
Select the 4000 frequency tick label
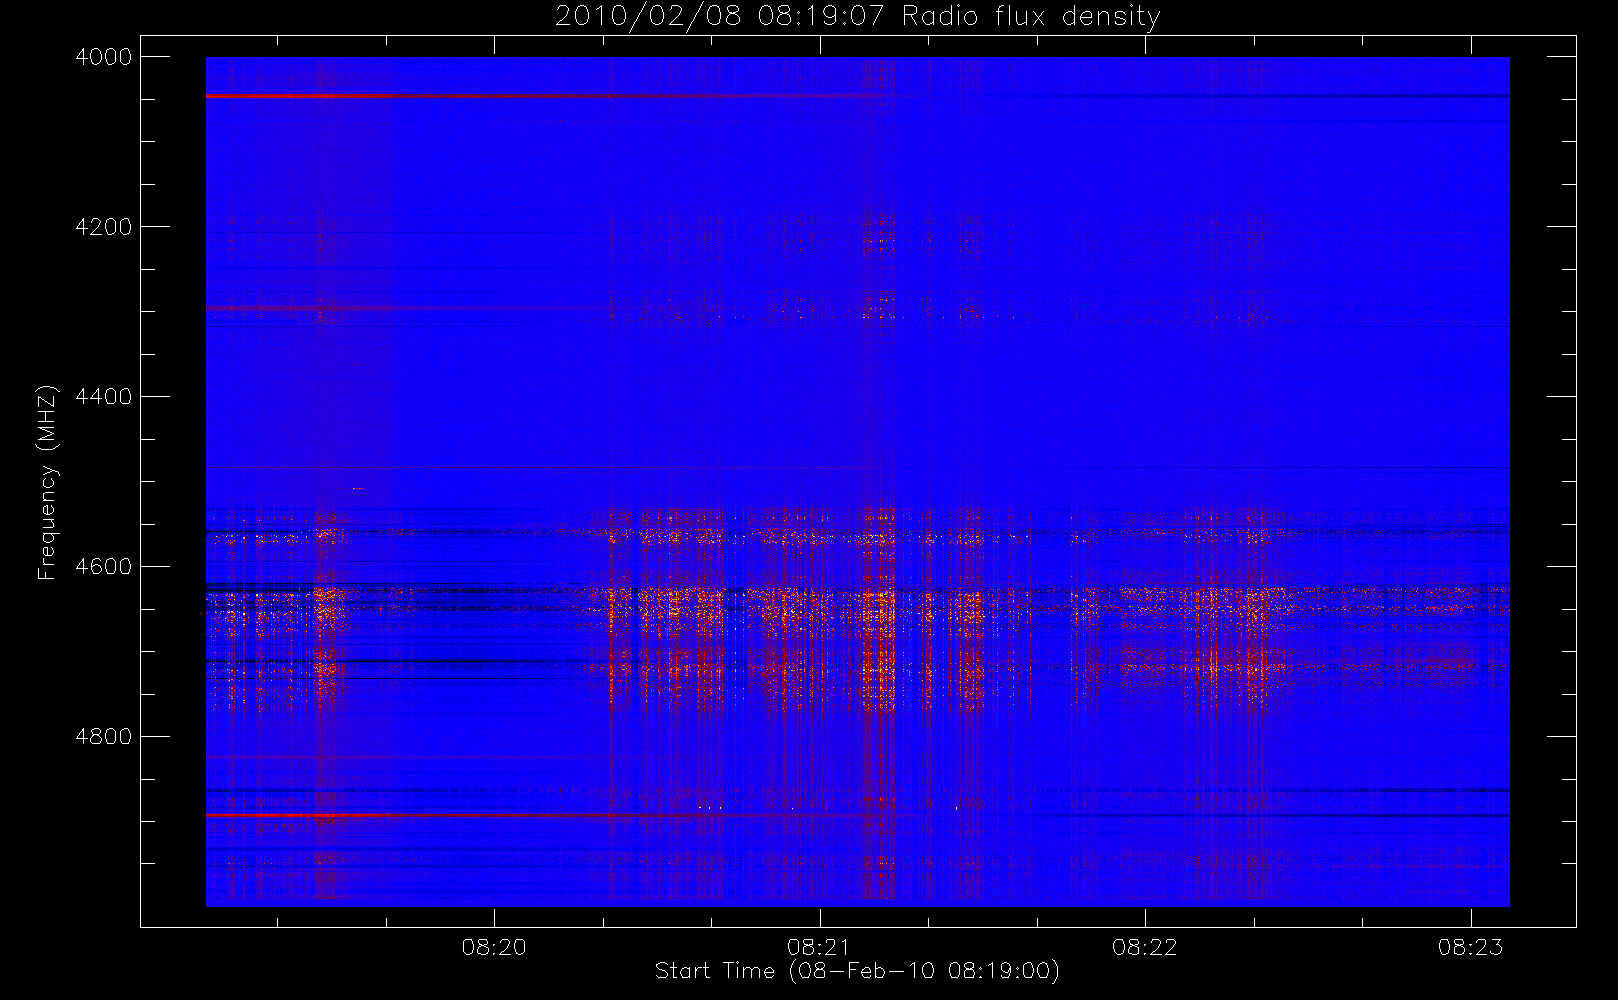point(104,57)
